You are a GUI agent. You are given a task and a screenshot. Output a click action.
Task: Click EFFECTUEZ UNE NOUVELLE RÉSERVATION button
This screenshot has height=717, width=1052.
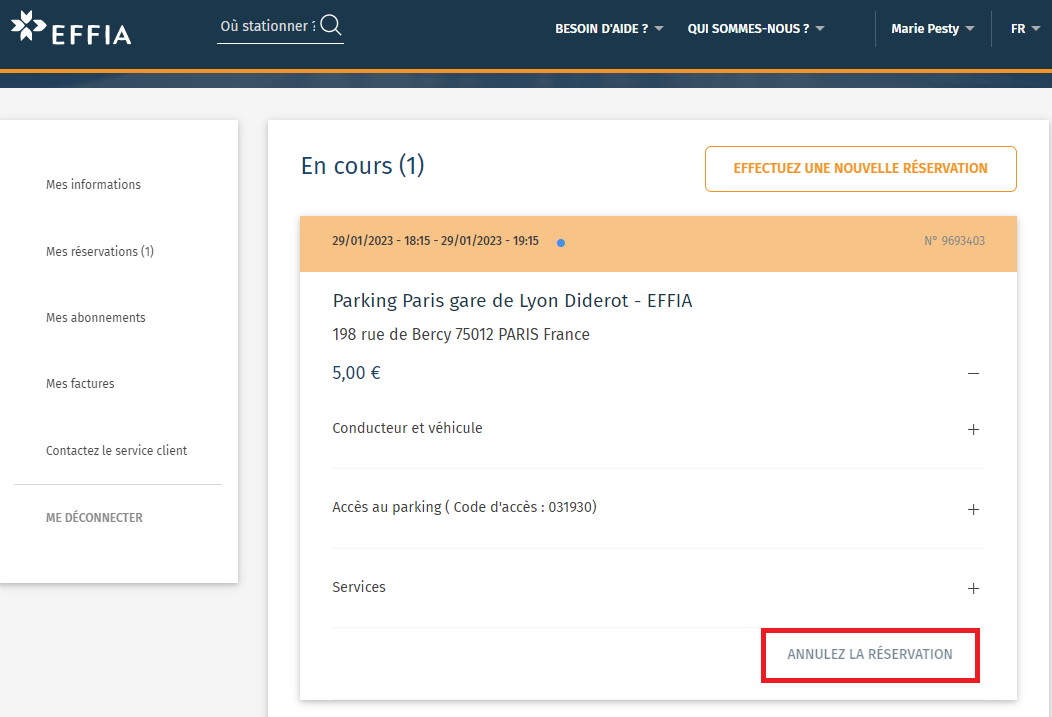[x=860, y=168]
